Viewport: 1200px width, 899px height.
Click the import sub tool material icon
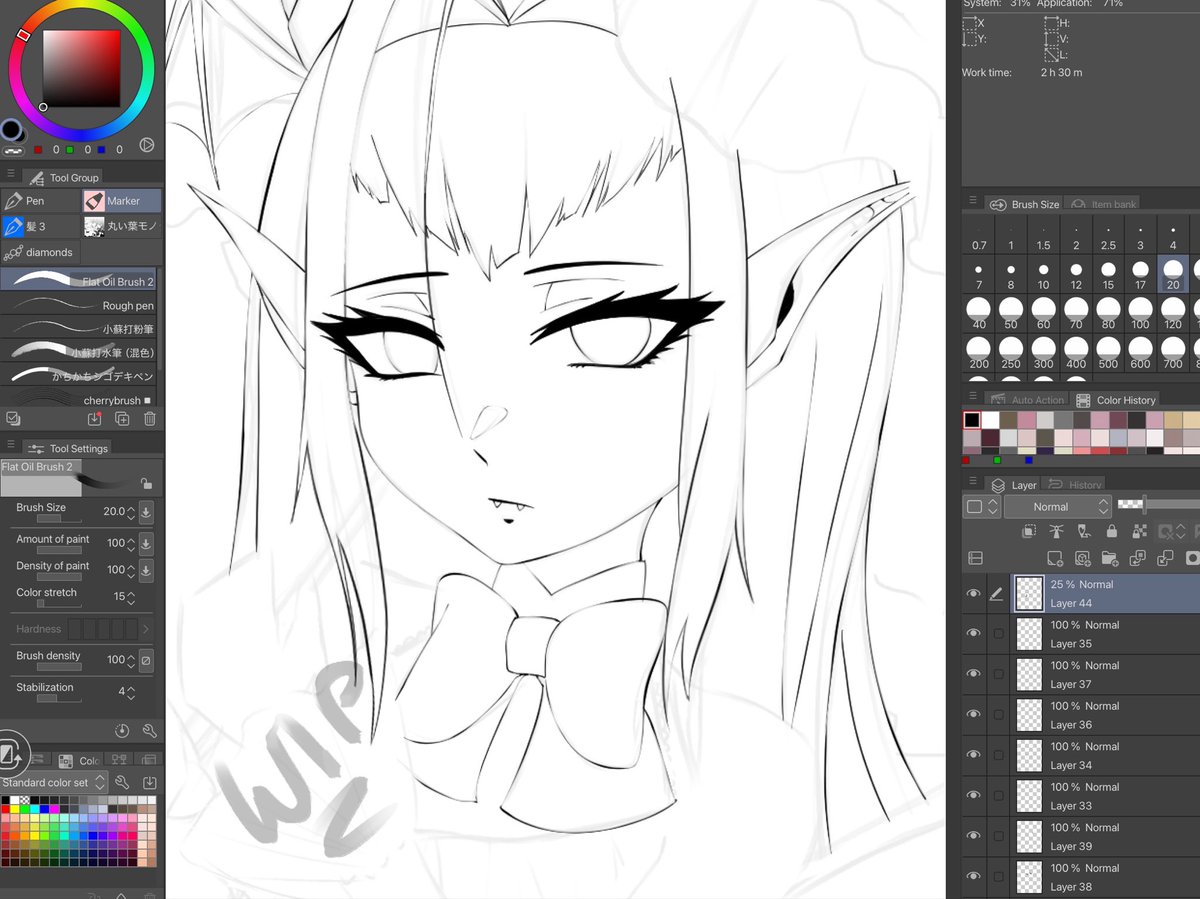[95, 419]
